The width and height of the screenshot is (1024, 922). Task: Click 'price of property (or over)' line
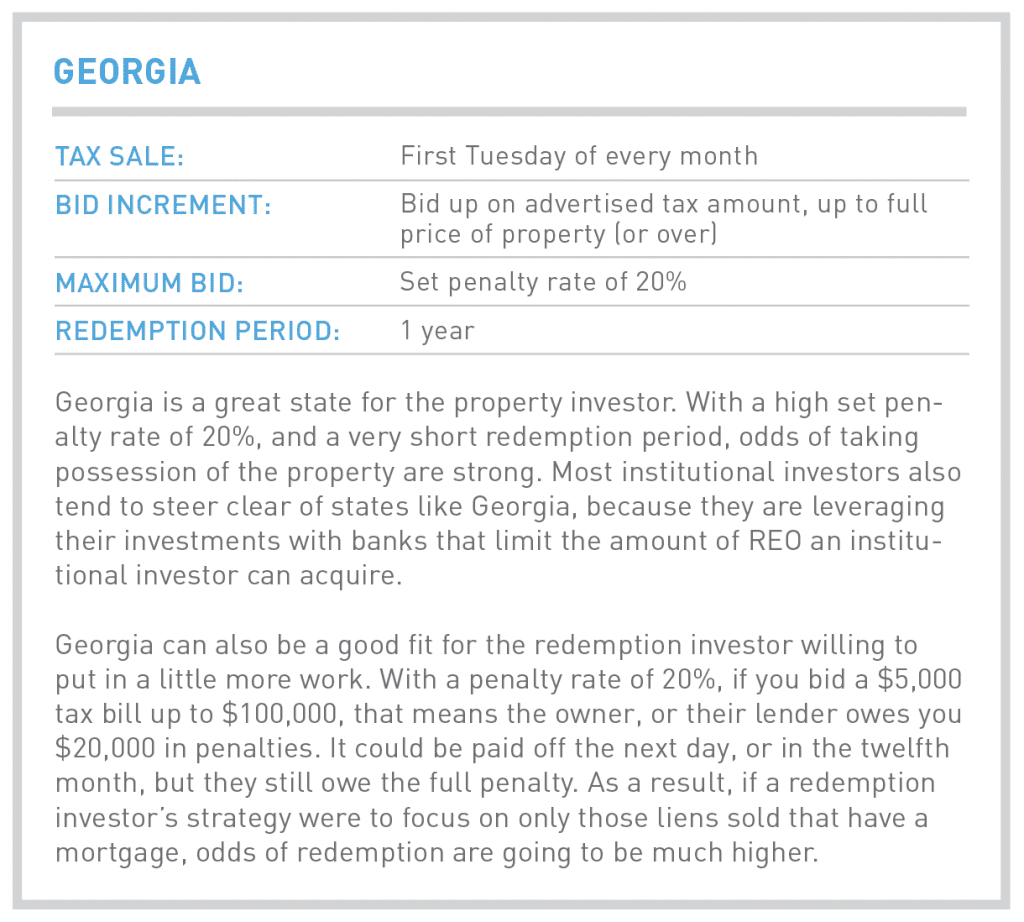tap(559, 234)
